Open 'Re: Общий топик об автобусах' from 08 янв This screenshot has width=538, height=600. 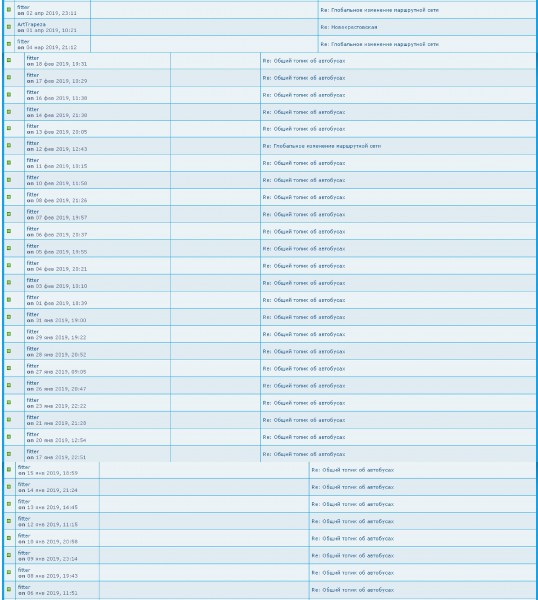point(353,573)
